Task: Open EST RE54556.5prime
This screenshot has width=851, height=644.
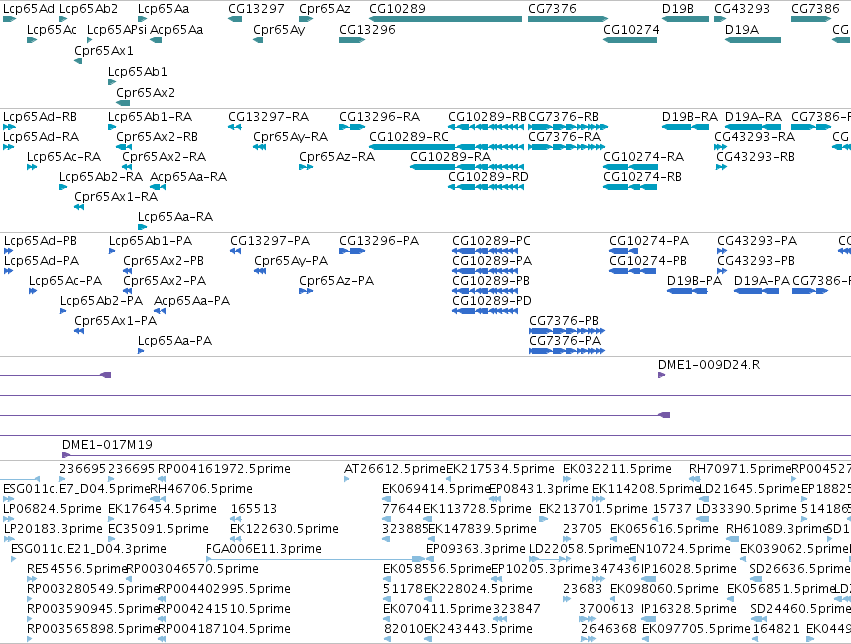Action: [77, 569]
